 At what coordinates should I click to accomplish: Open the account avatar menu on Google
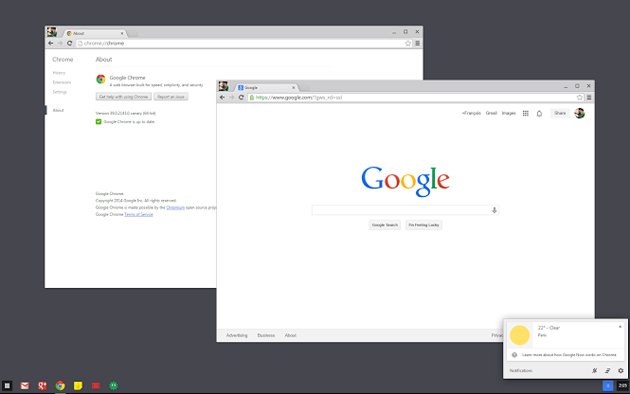pyautogui.click(x=579, y=113)
